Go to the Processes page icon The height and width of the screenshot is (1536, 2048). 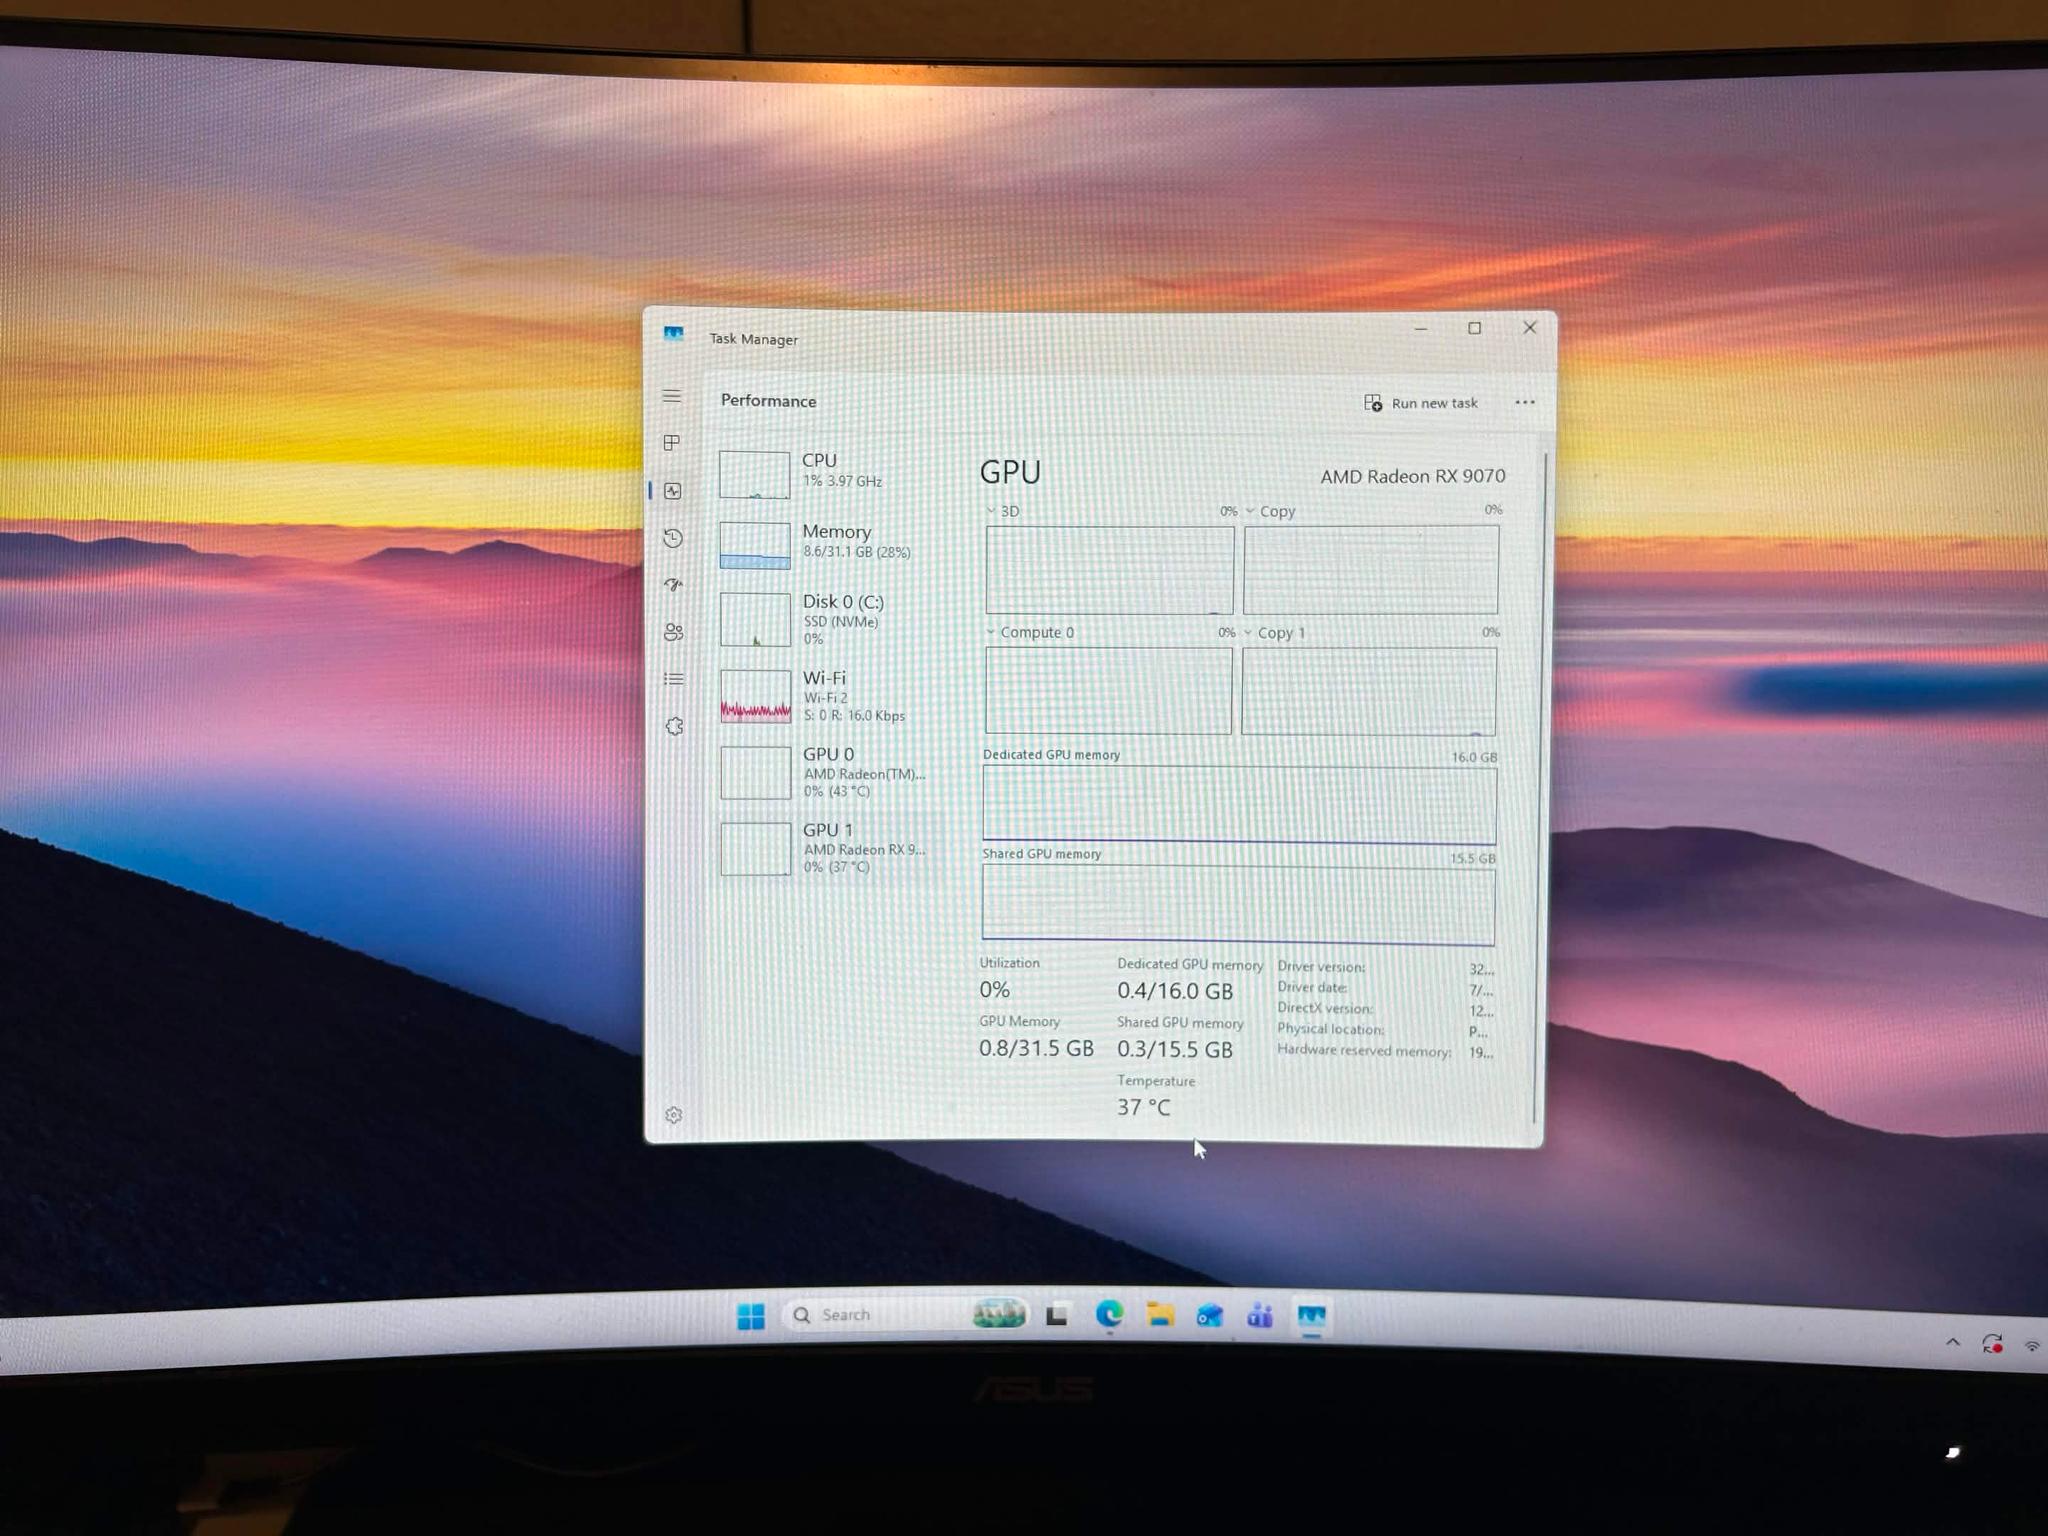coord(672,442)
